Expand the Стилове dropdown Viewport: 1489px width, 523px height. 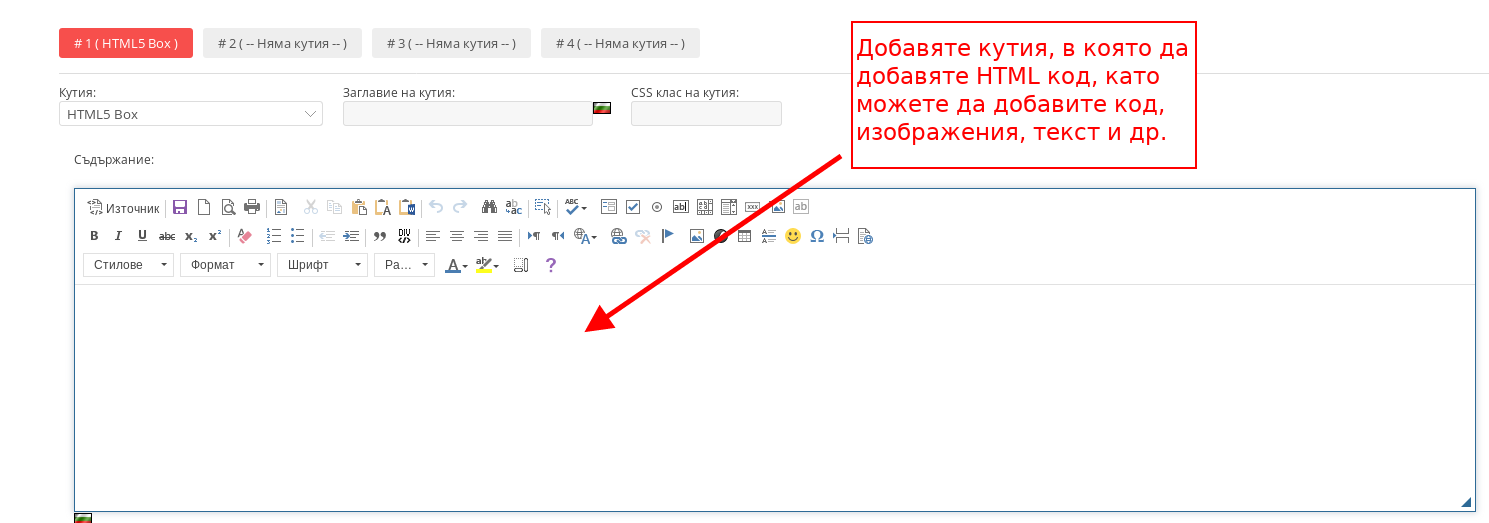point(128,265)
